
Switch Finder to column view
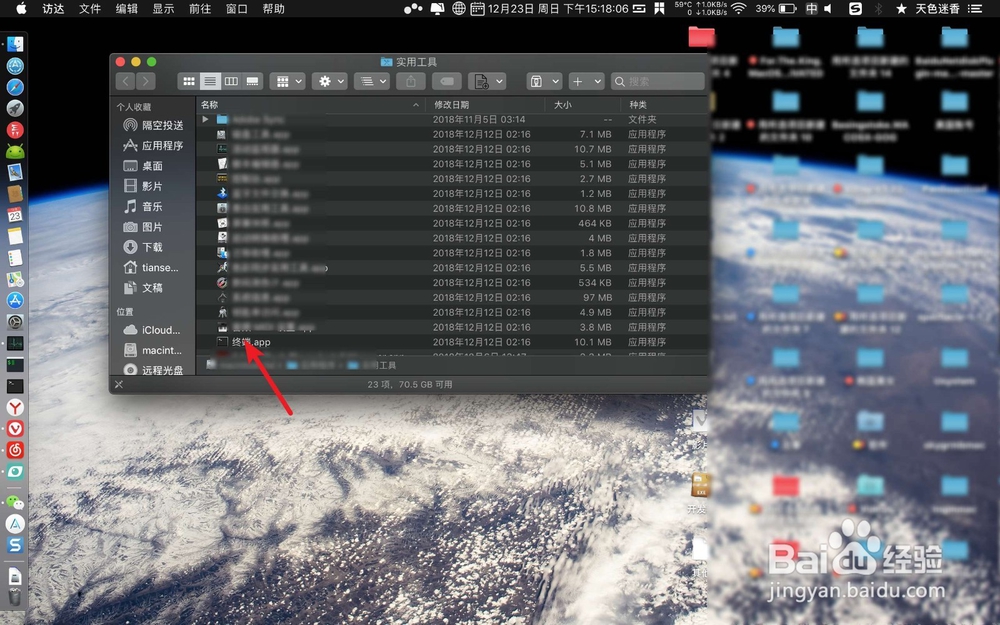click(231, 82)
